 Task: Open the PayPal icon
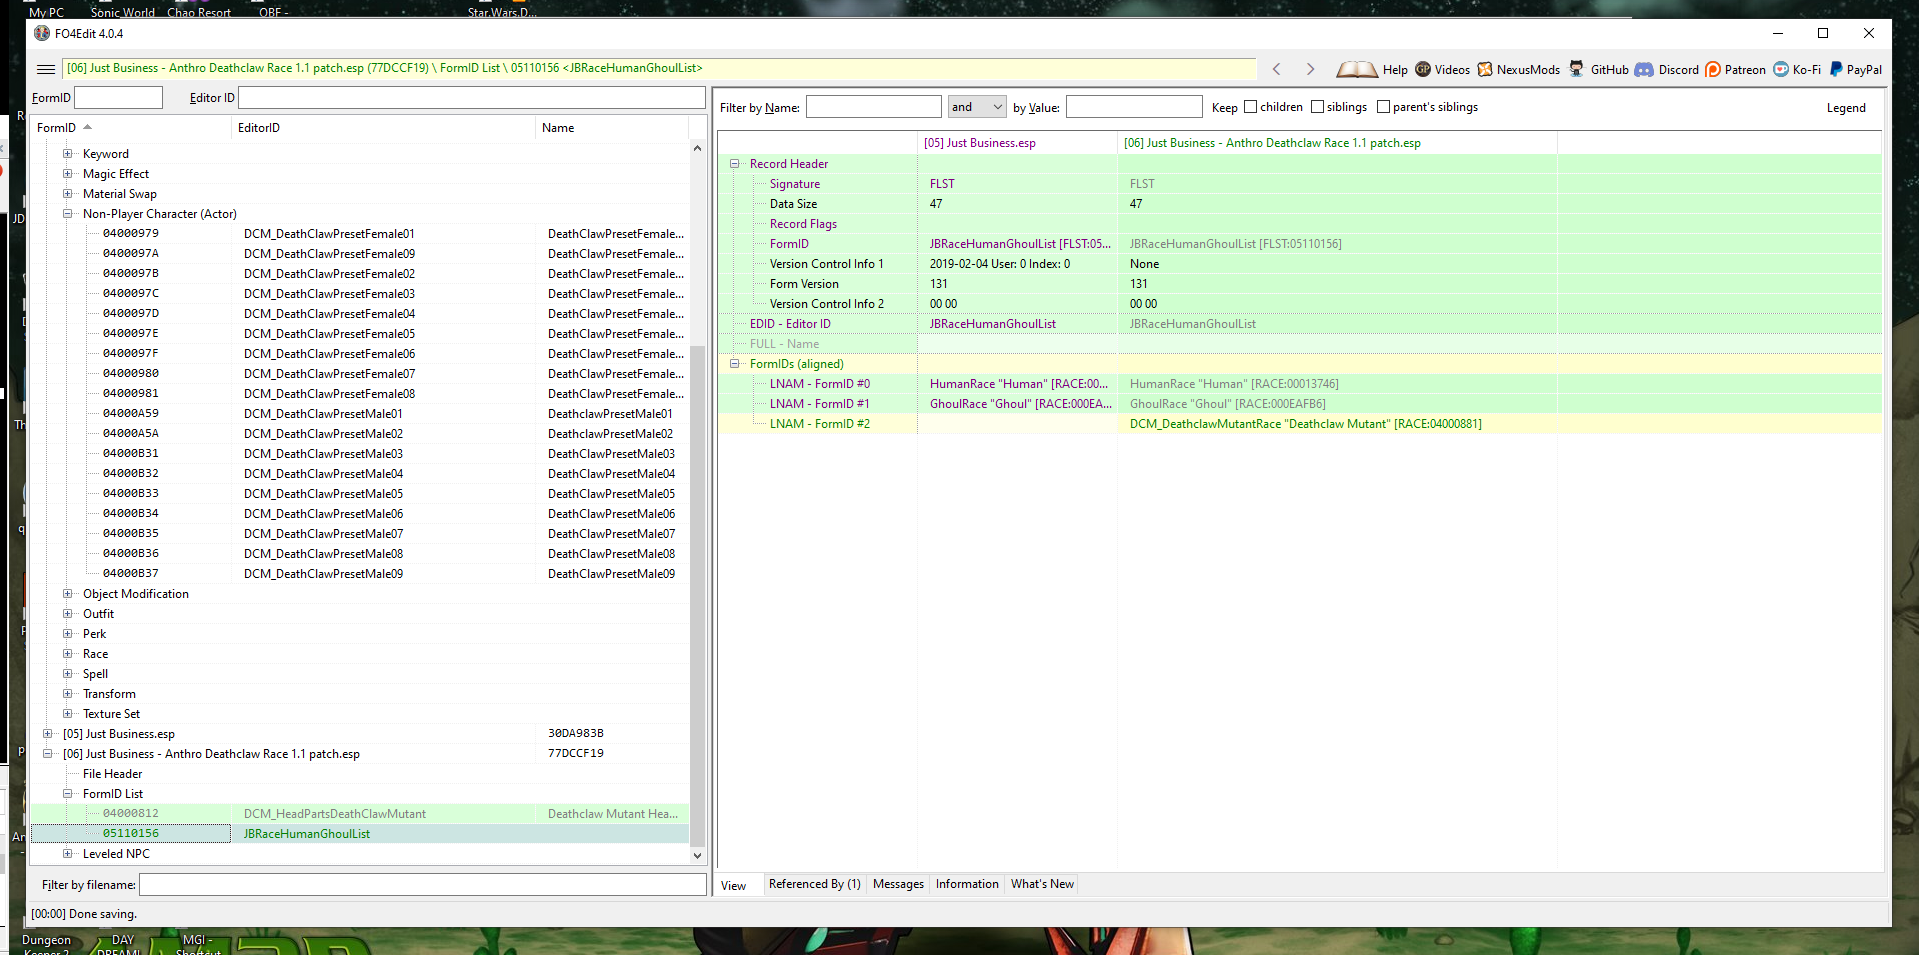1836,69
